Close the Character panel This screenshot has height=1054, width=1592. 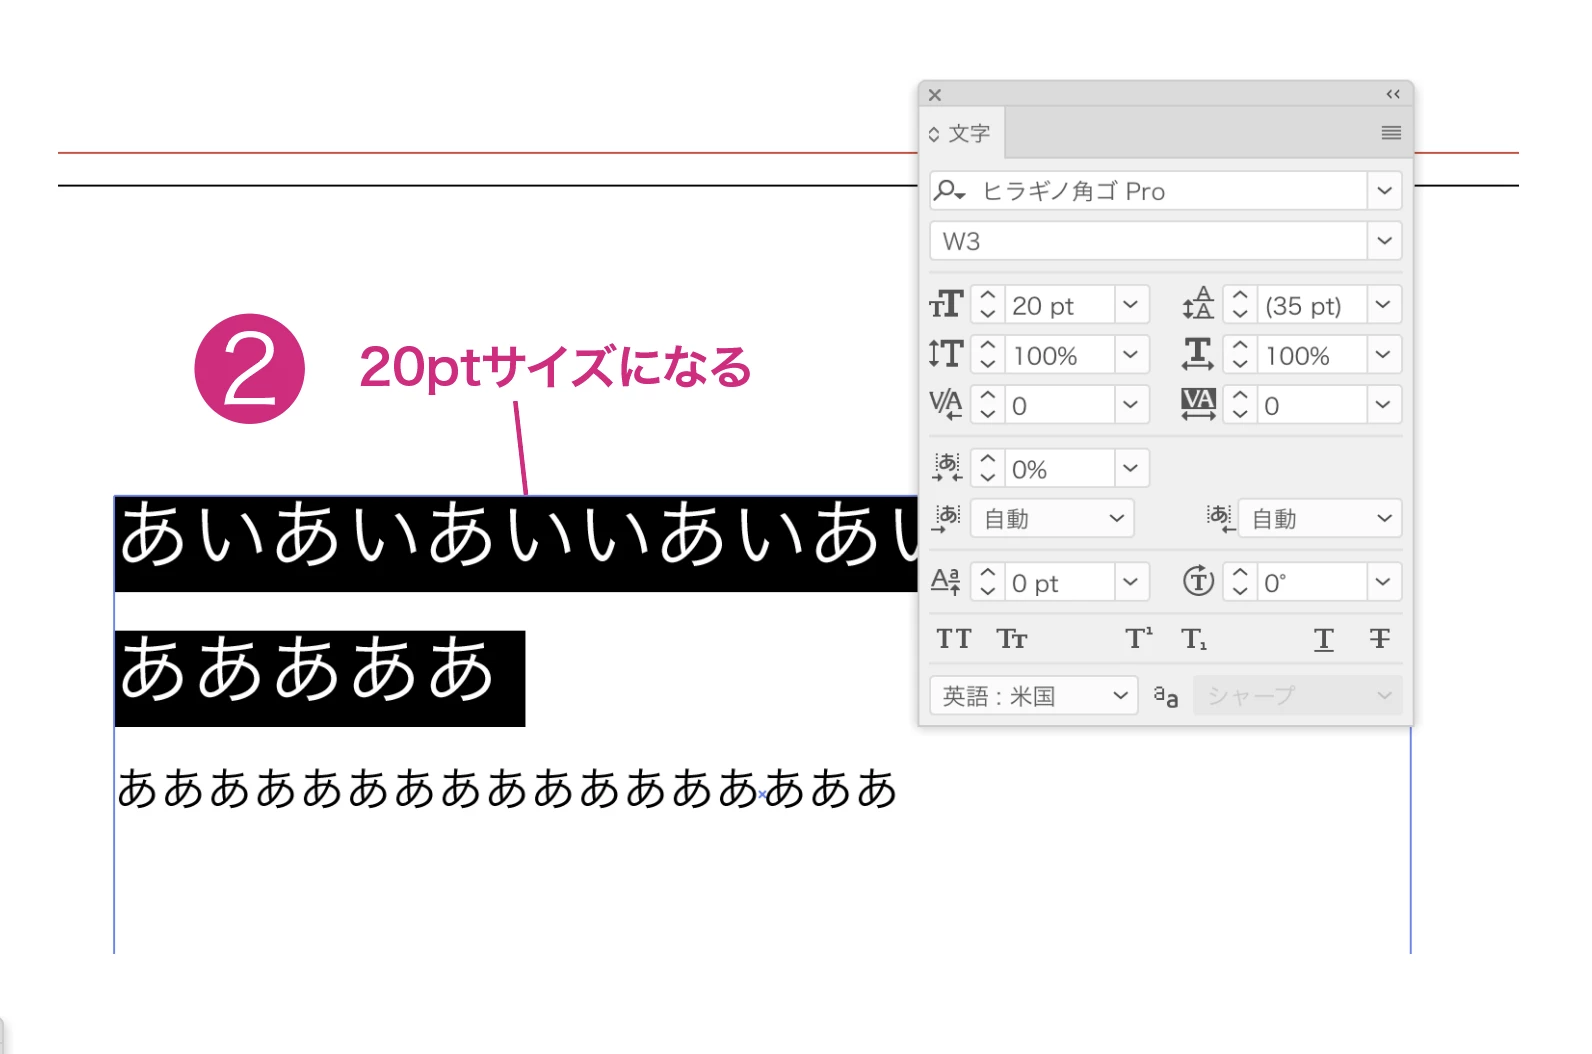(x=935, y=95)
